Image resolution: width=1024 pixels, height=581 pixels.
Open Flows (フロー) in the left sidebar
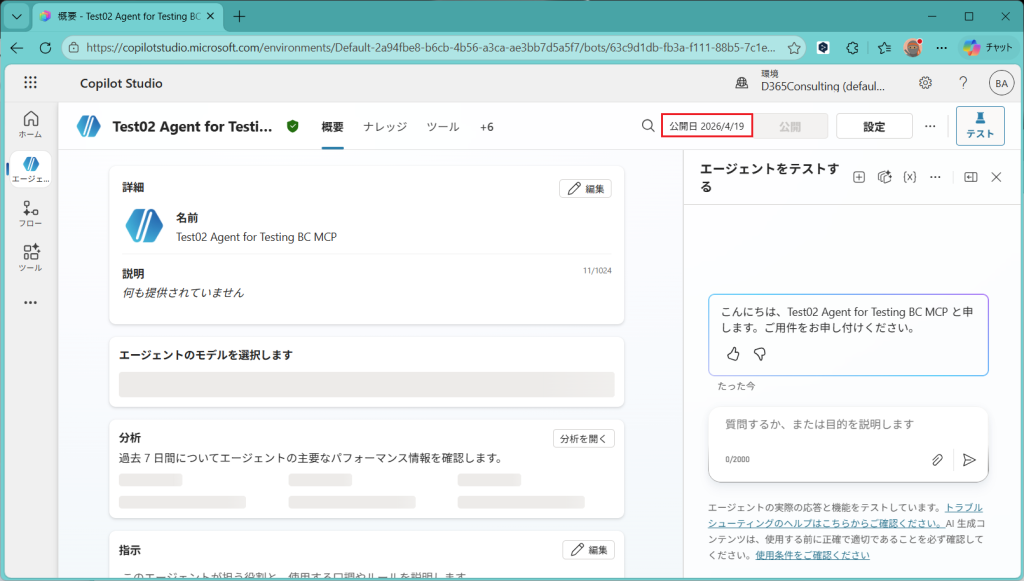(30, 214)
